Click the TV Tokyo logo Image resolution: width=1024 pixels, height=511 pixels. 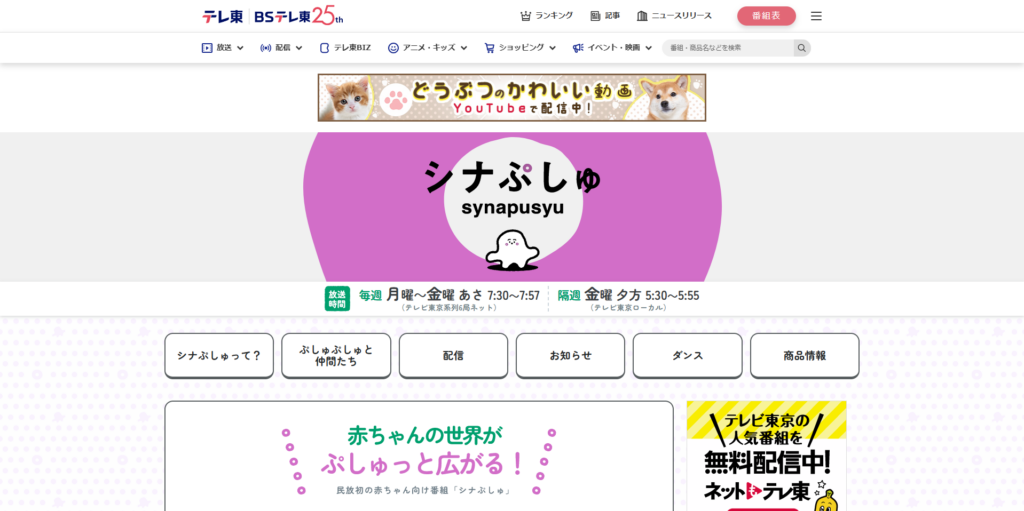[x=222, y=16]
